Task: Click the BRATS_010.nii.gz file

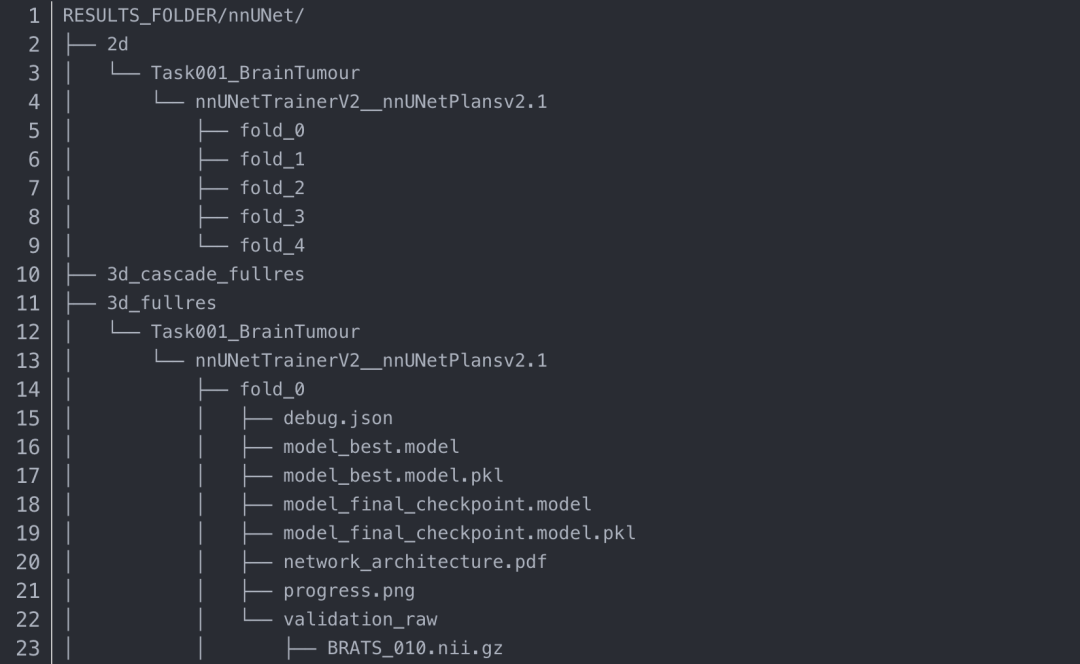Action: (x=415, y=648)
